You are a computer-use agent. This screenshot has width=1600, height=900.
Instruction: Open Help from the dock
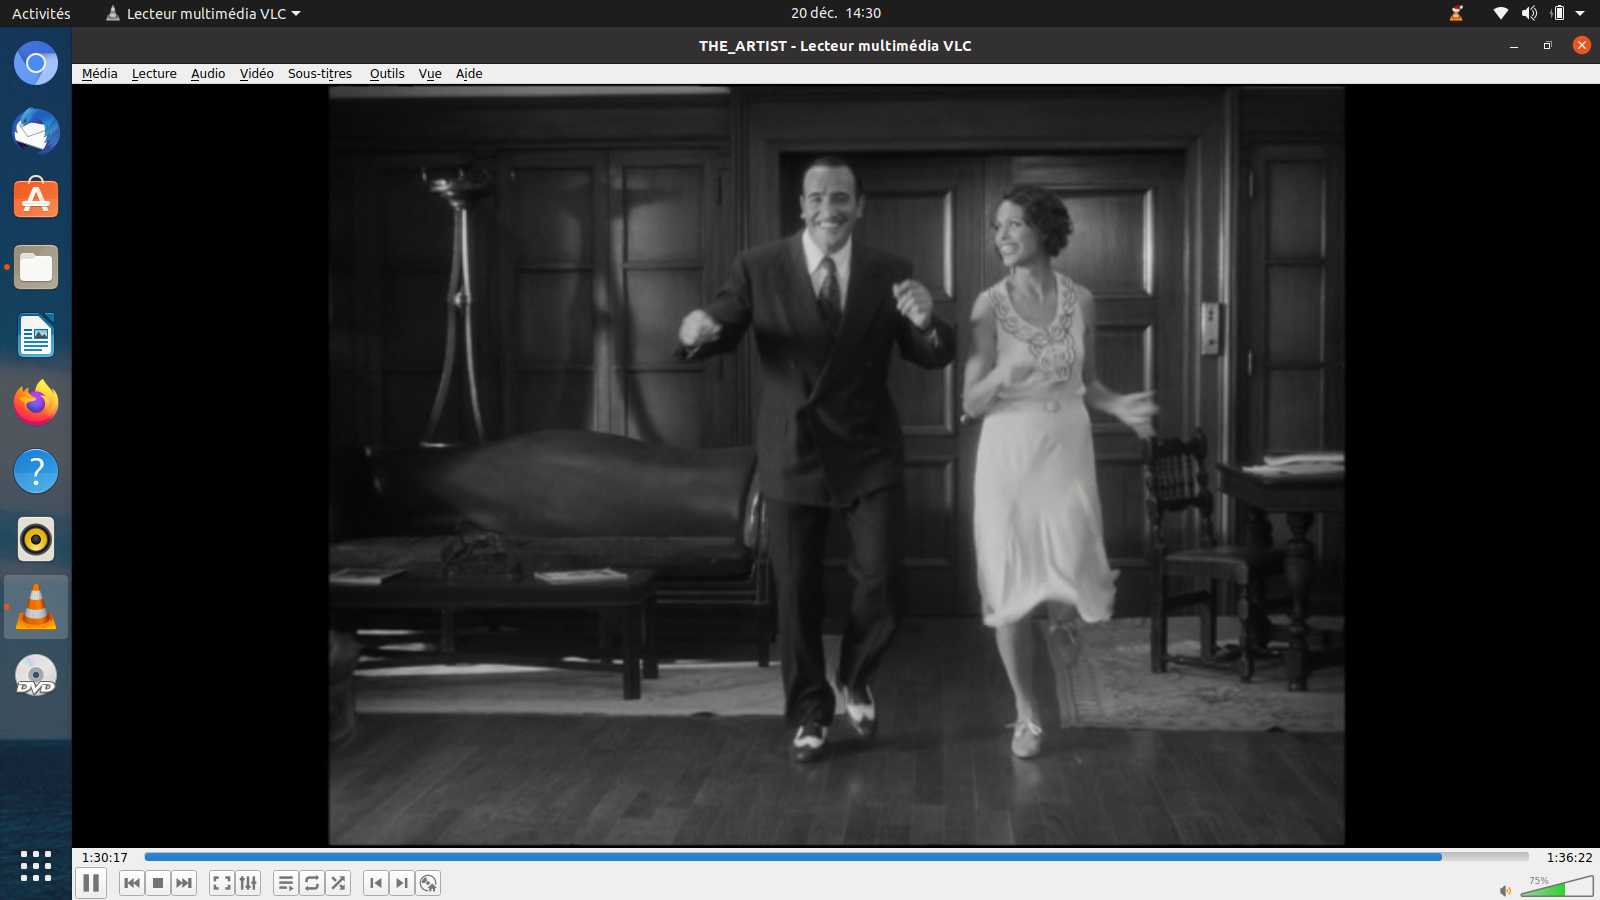tap(36, 471)
